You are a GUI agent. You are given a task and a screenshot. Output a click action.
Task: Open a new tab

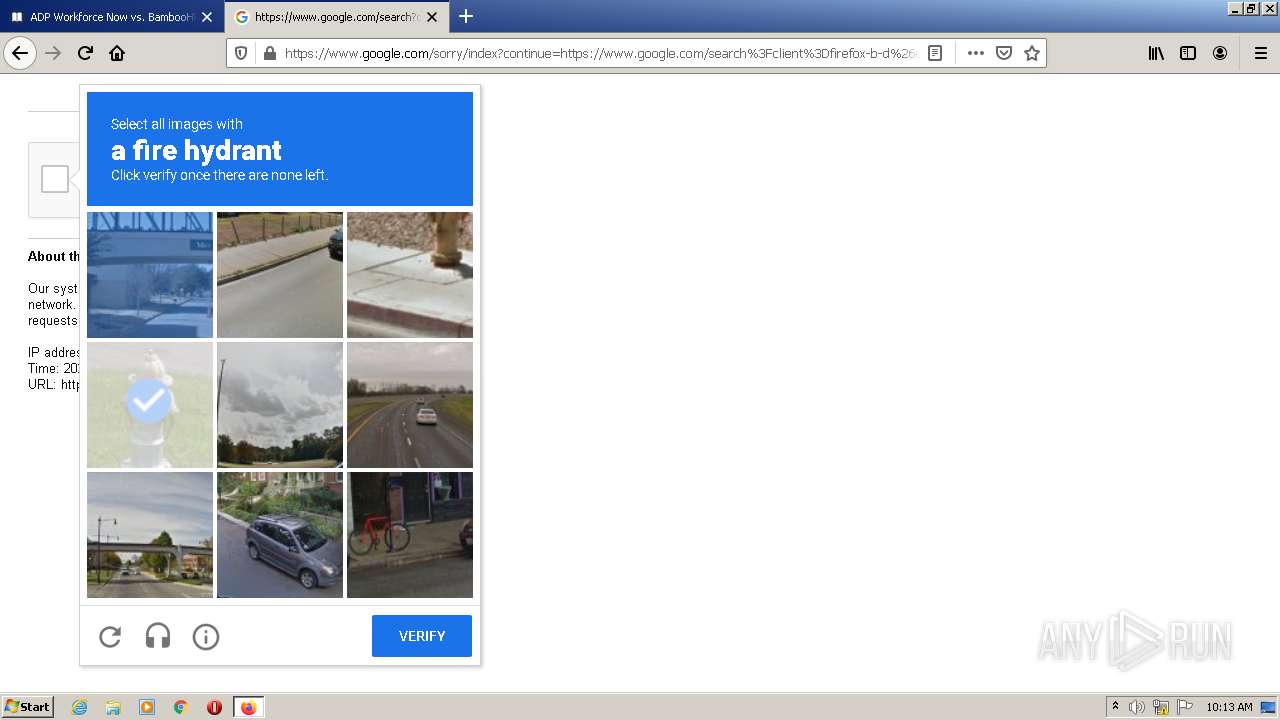(466, 16)
